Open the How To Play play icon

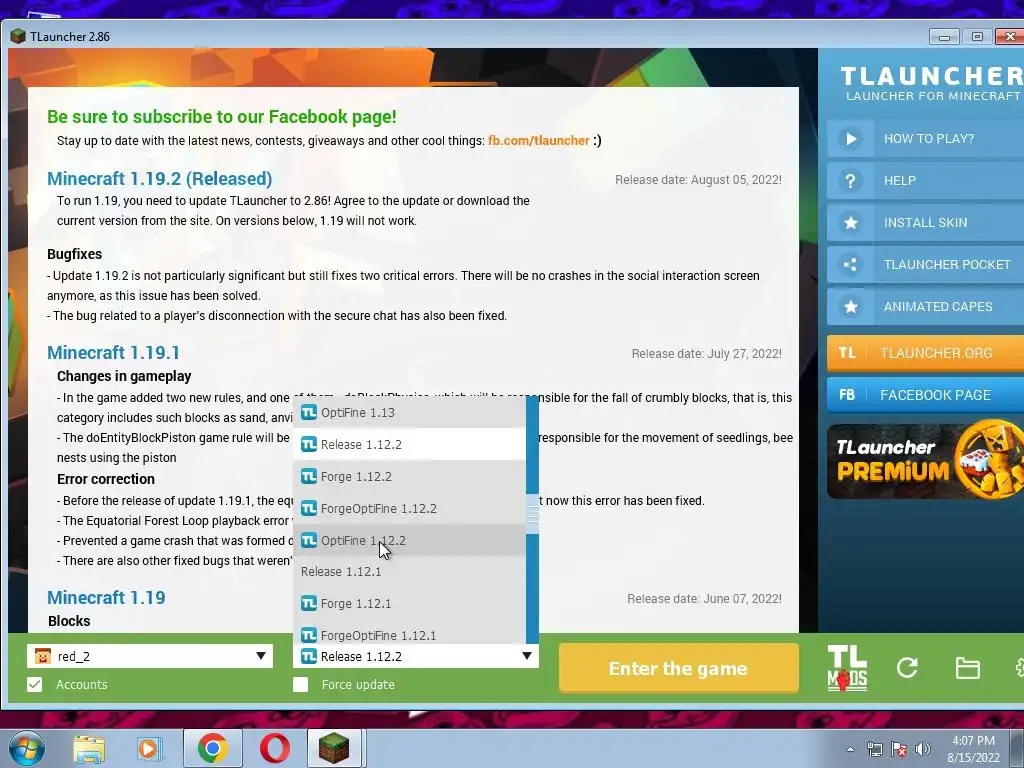pyautogui.click(x=850, y=138)
